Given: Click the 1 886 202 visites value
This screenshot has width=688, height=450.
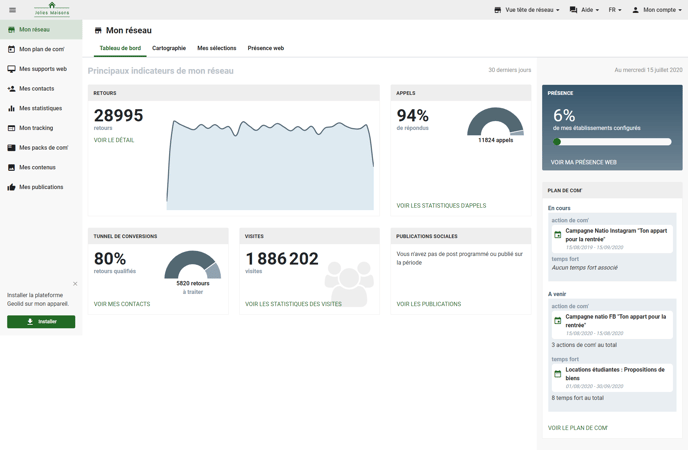Looking at the screenshot, I should pos(282,259).
